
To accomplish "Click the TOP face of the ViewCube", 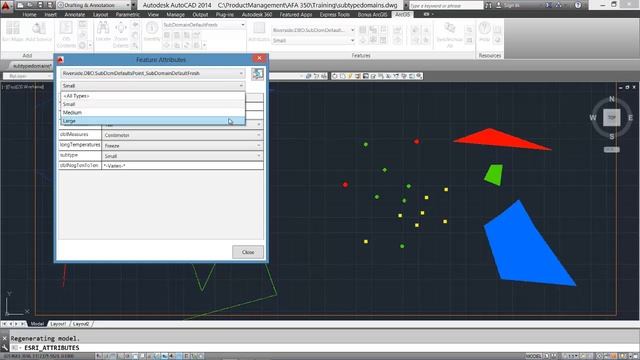I will tap(611, 118).
